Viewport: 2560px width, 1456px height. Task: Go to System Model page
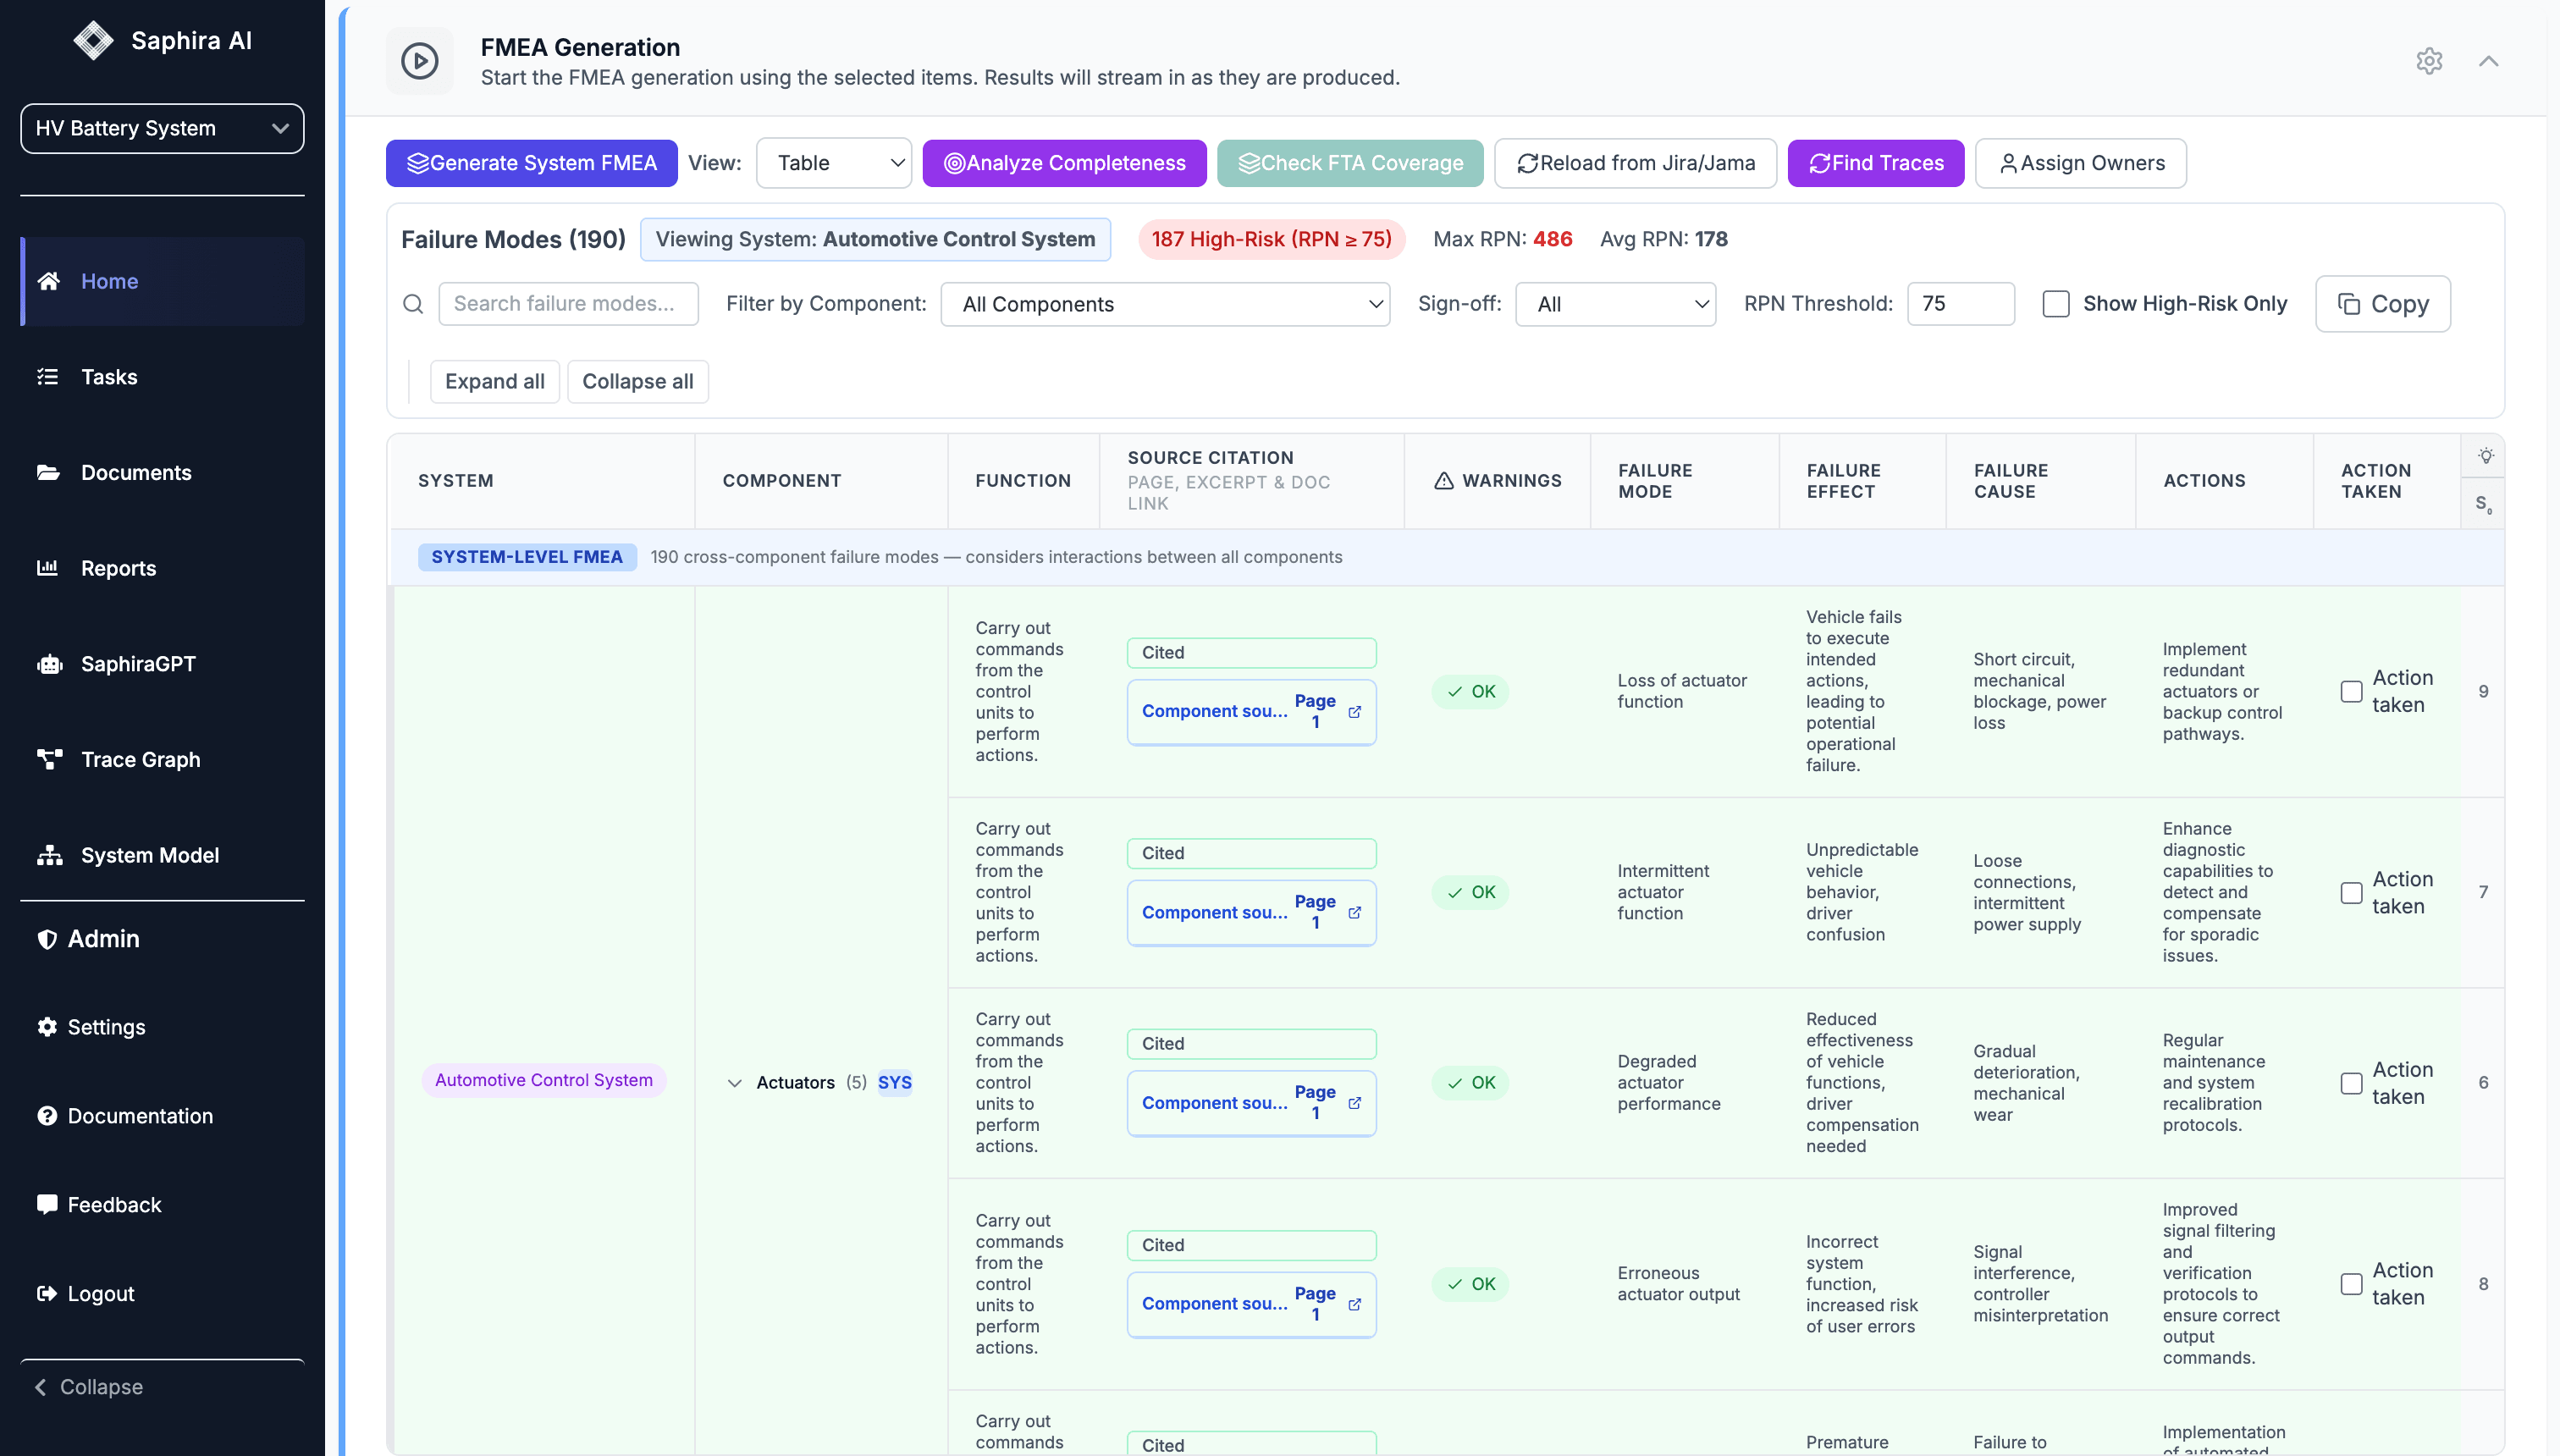pos(149,855)
